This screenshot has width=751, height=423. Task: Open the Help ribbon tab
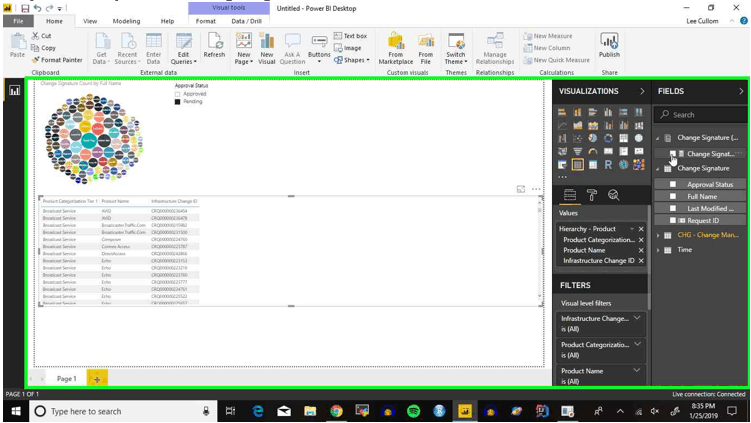click(x=167, y=21)
